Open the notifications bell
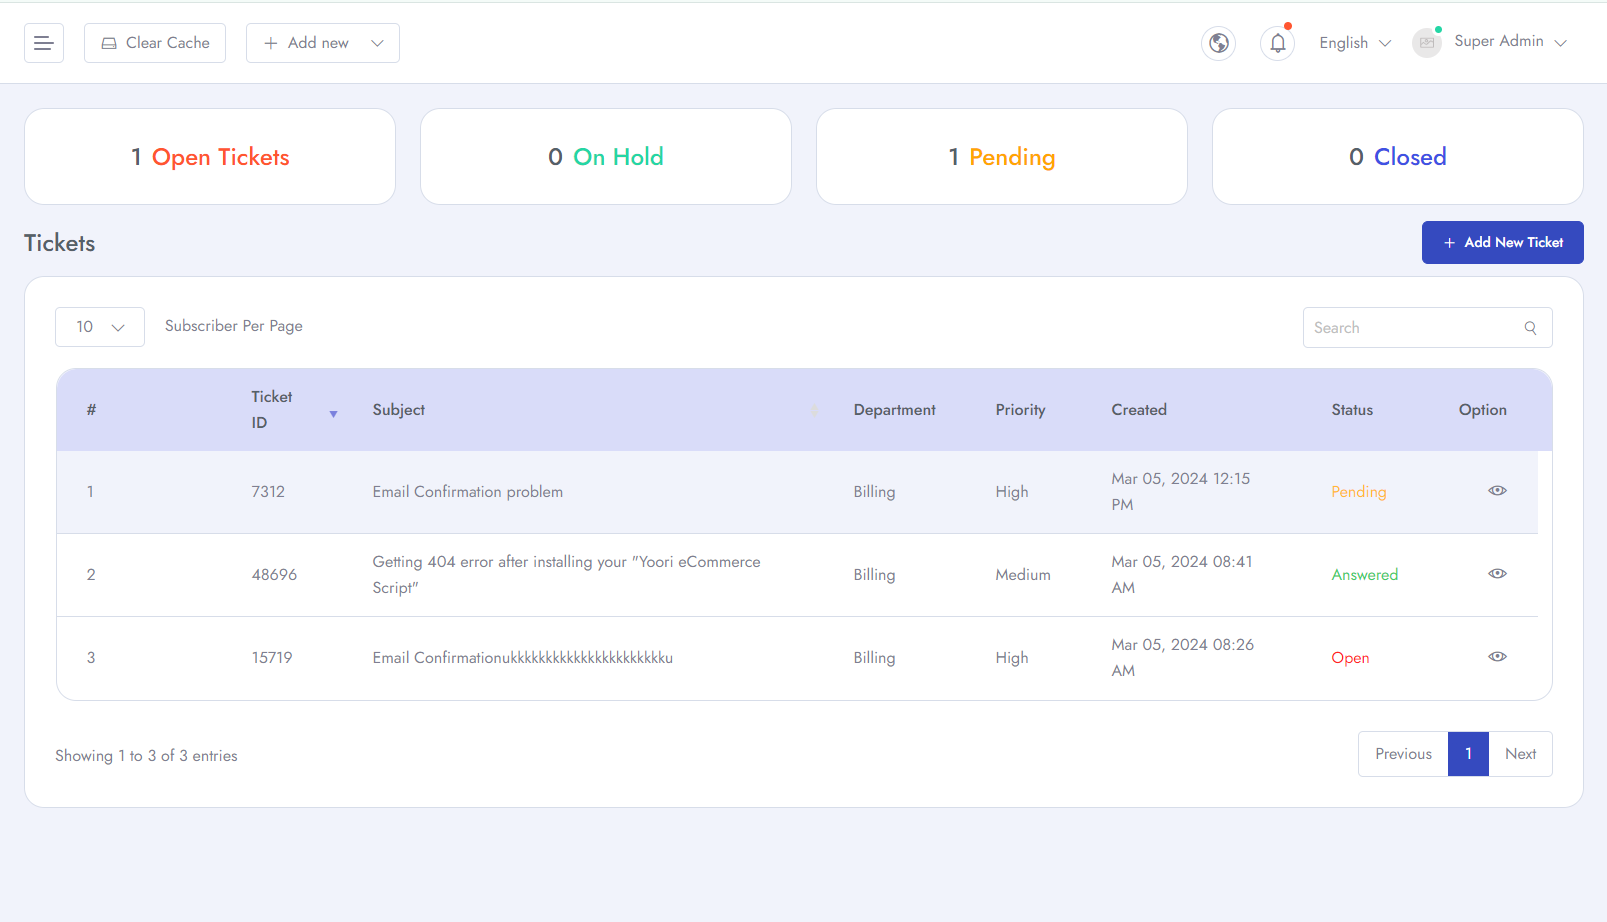This screenshot has width=1607, height=922. 1278,43
